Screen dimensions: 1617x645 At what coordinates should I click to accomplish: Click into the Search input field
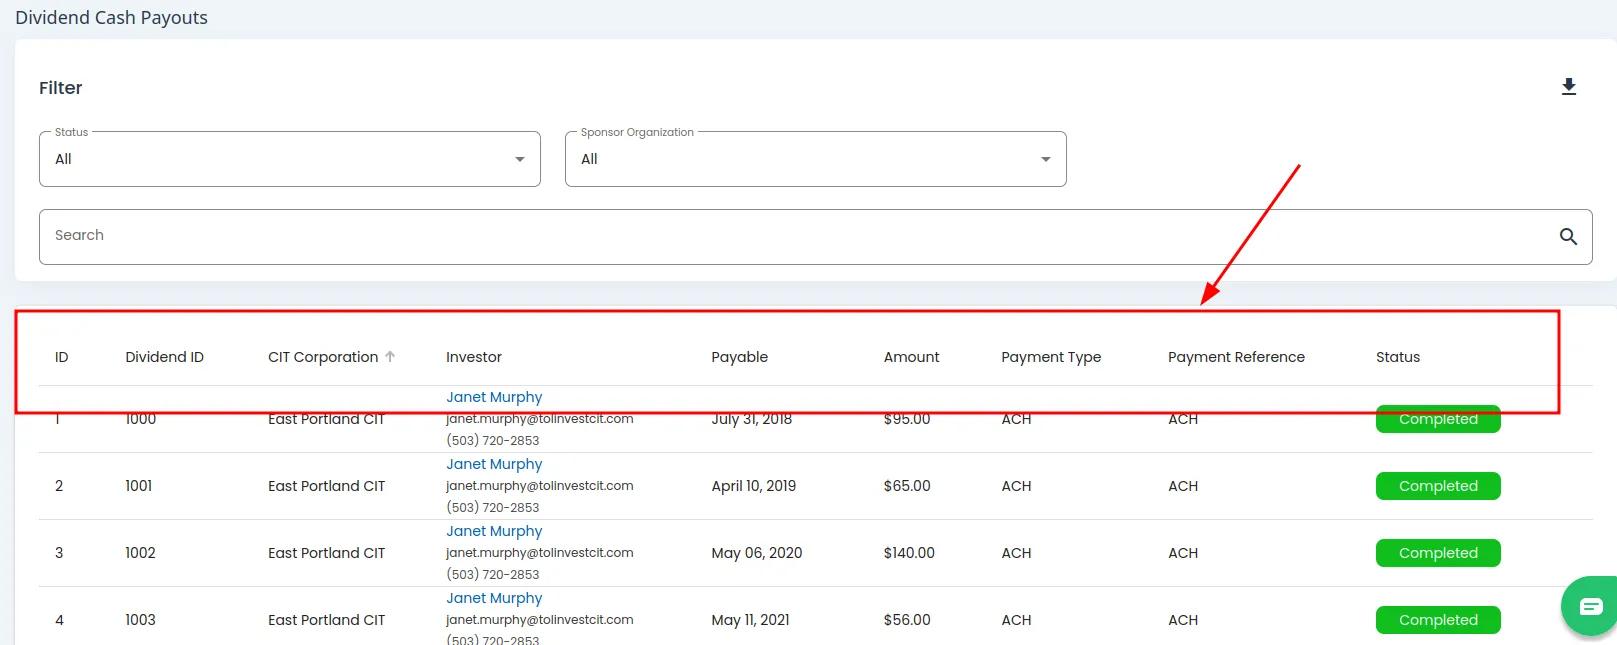point(790,236)
